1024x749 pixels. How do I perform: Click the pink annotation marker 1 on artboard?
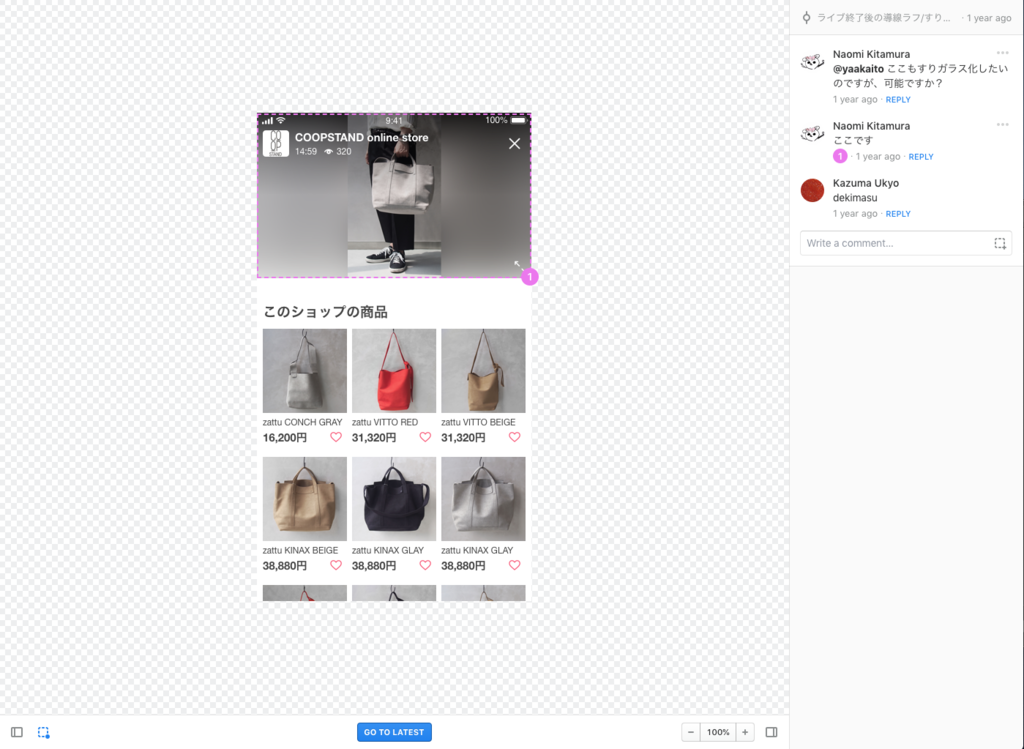530,277
